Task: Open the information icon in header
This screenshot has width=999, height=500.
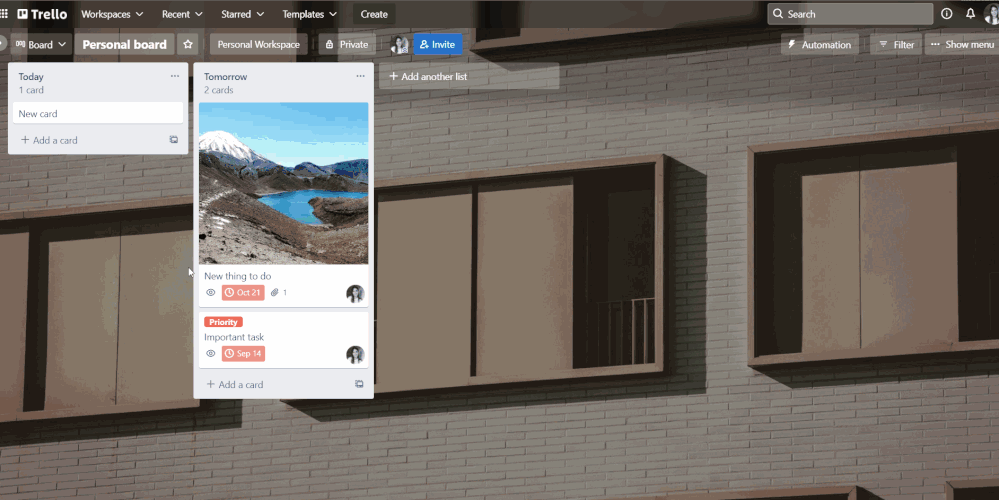Action: coord(947,14)
